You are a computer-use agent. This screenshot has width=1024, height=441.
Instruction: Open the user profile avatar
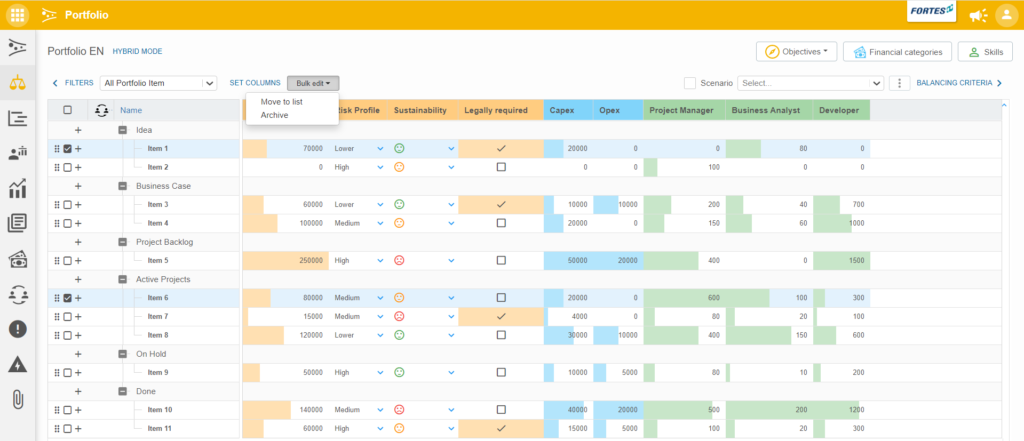(x=1006, y=15)
